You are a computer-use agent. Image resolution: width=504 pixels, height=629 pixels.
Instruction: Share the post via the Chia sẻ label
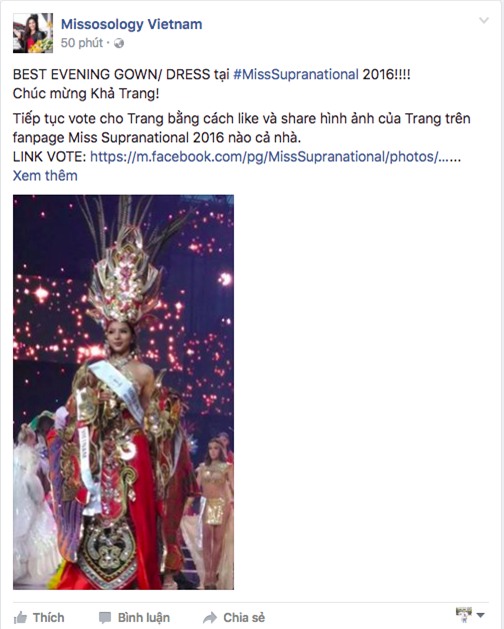point(244,618)
